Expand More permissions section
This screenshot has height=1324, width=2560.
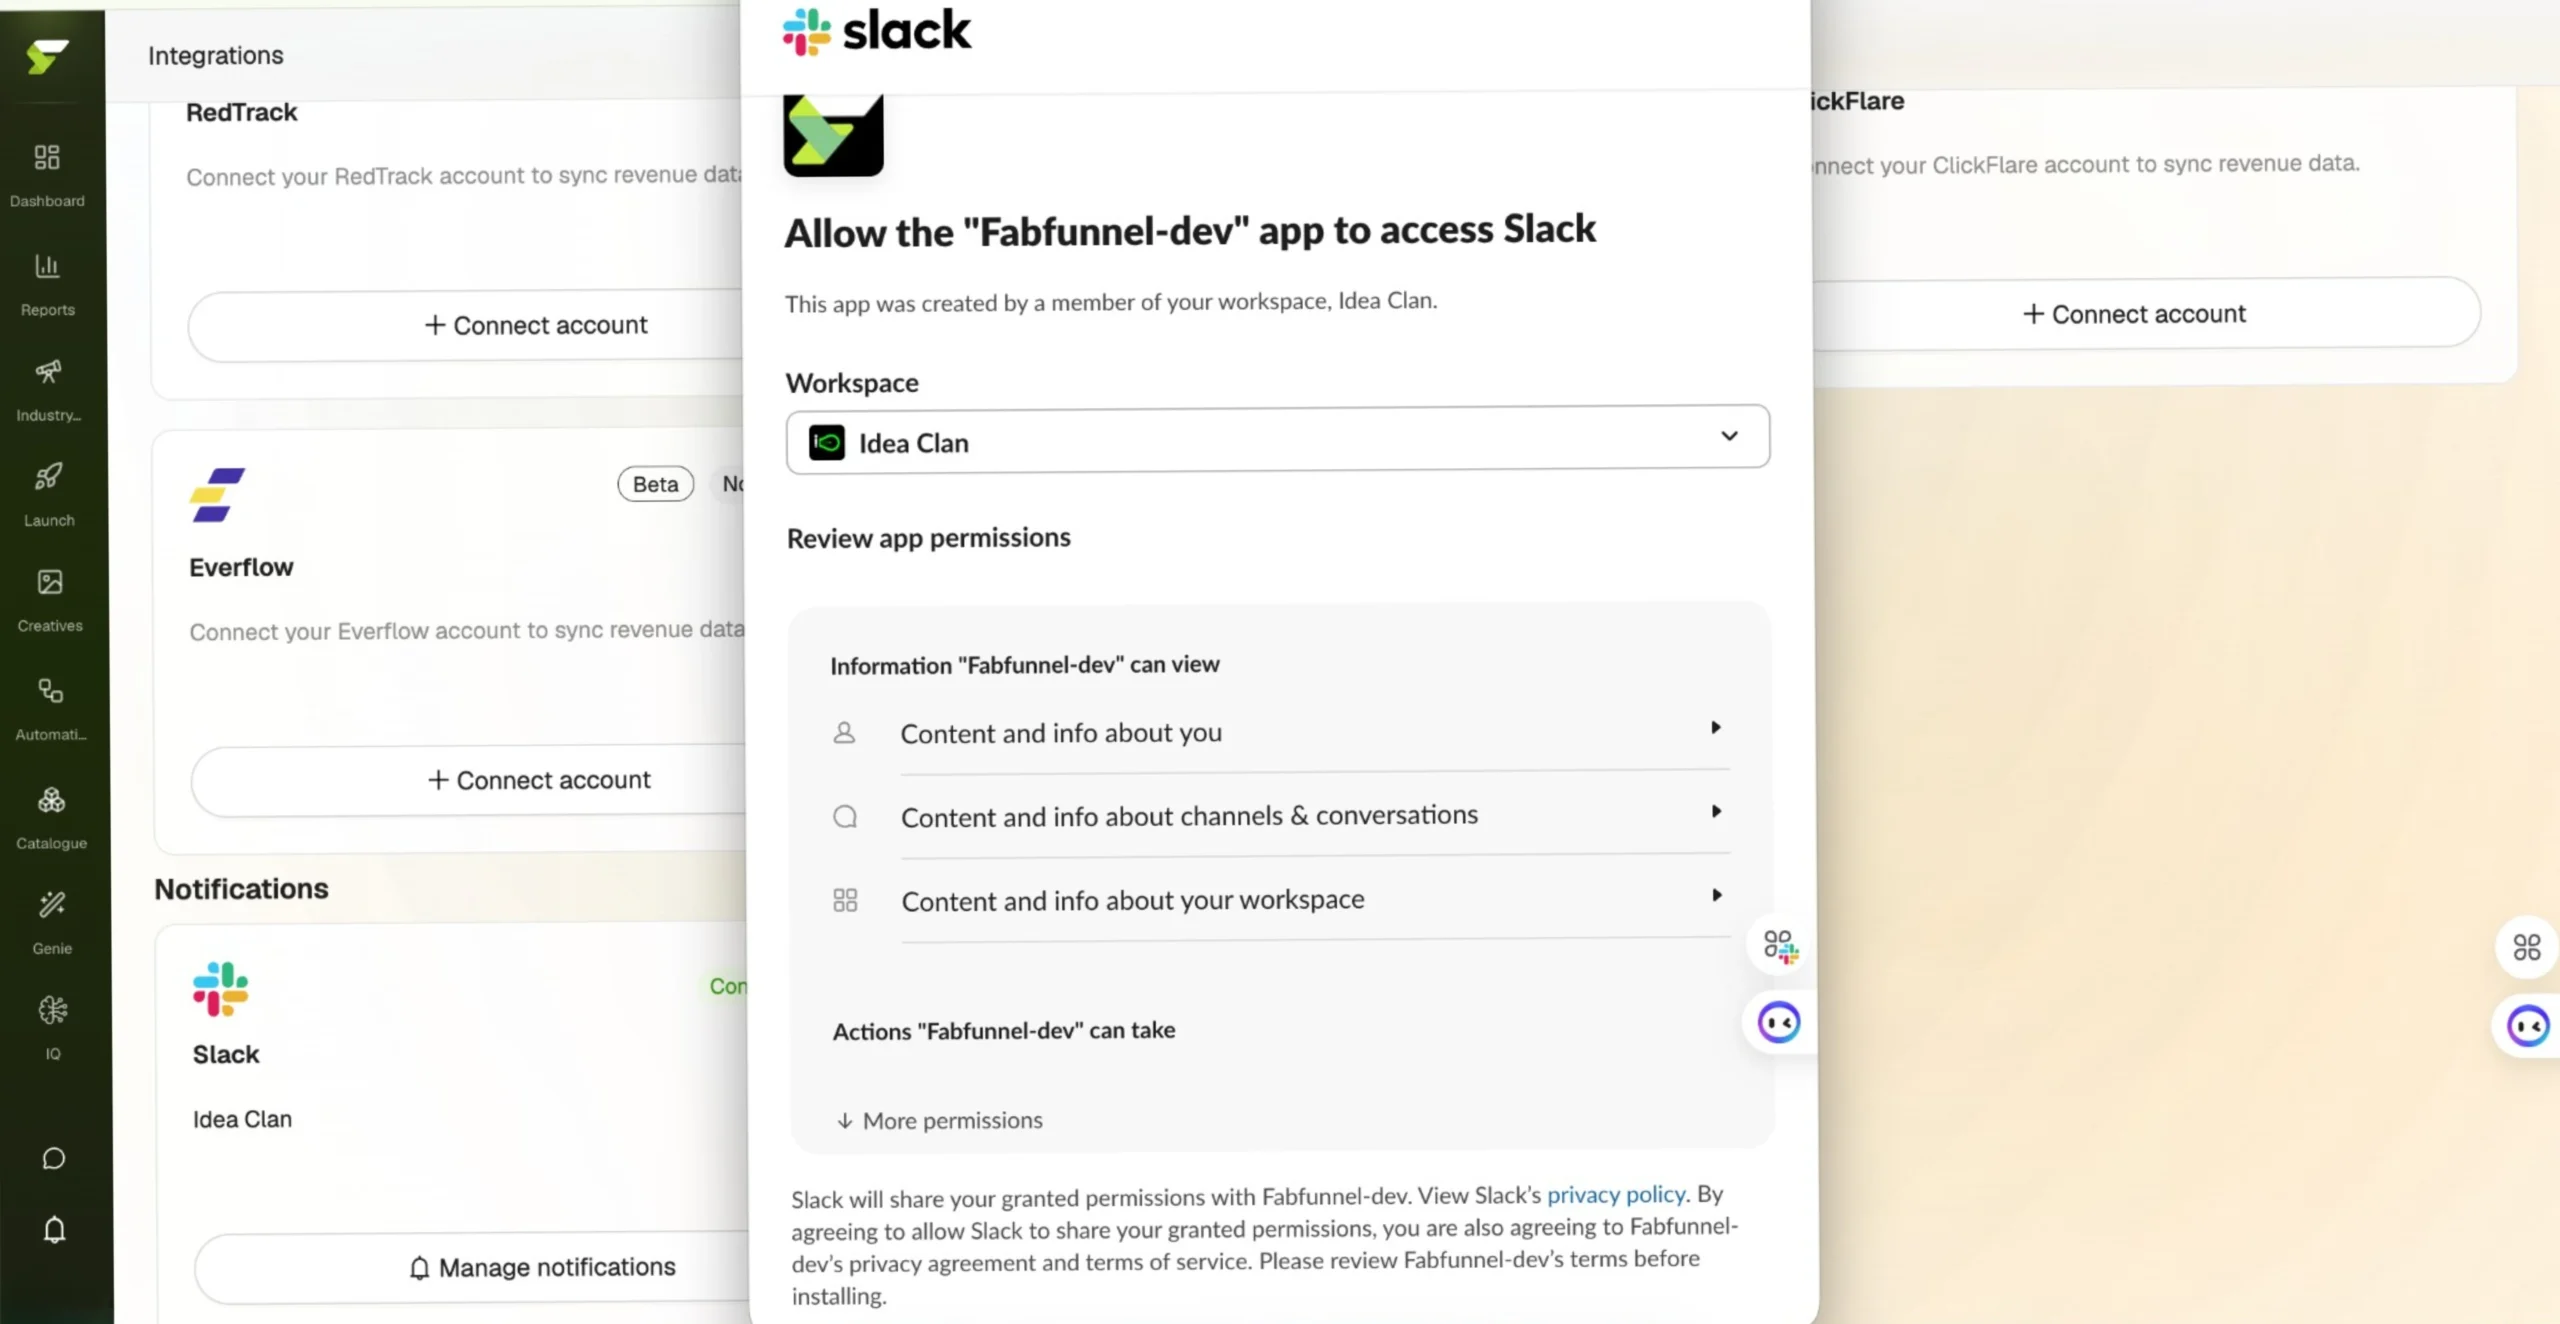pyautogui.click(x=940, y=1121)
